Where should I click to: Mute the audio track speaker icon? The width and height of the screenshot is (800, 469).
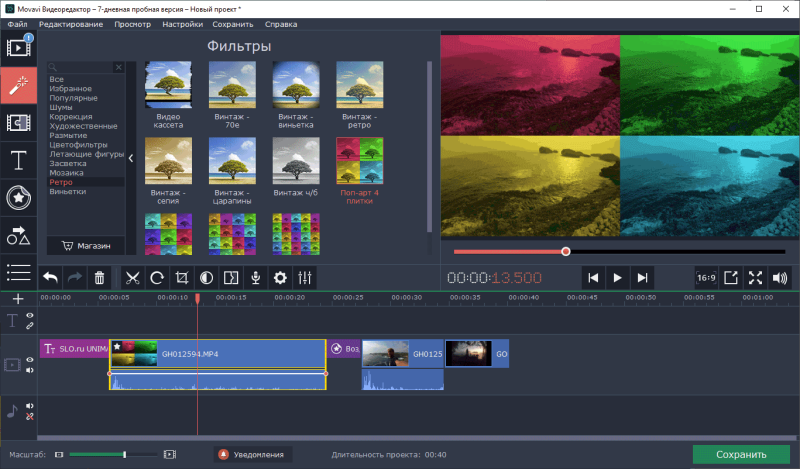[x=29, y=406]
